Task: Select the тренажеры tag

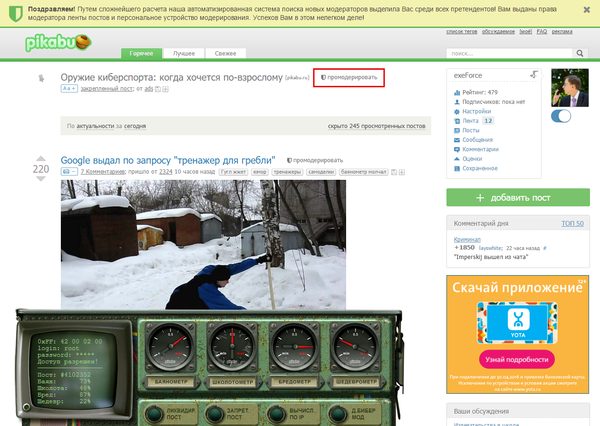Action: [287, 172]
